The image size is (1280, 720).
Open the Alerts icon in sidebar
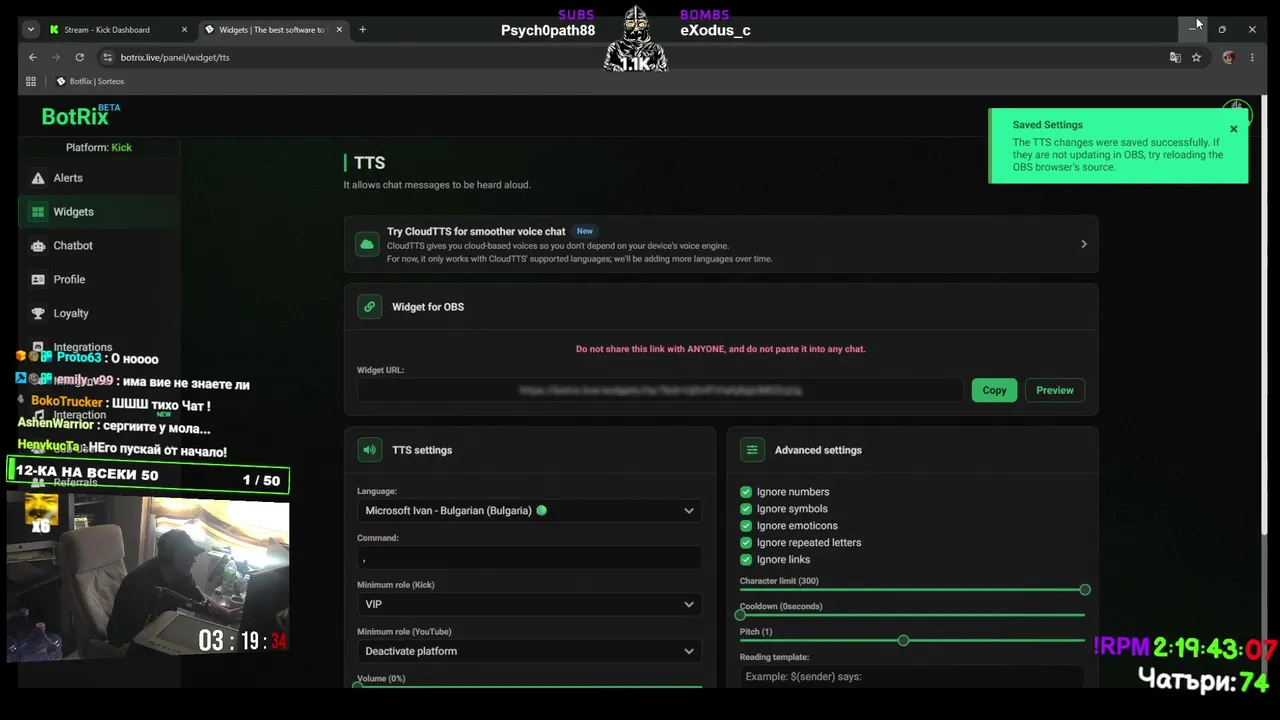(x=38, y=178)
